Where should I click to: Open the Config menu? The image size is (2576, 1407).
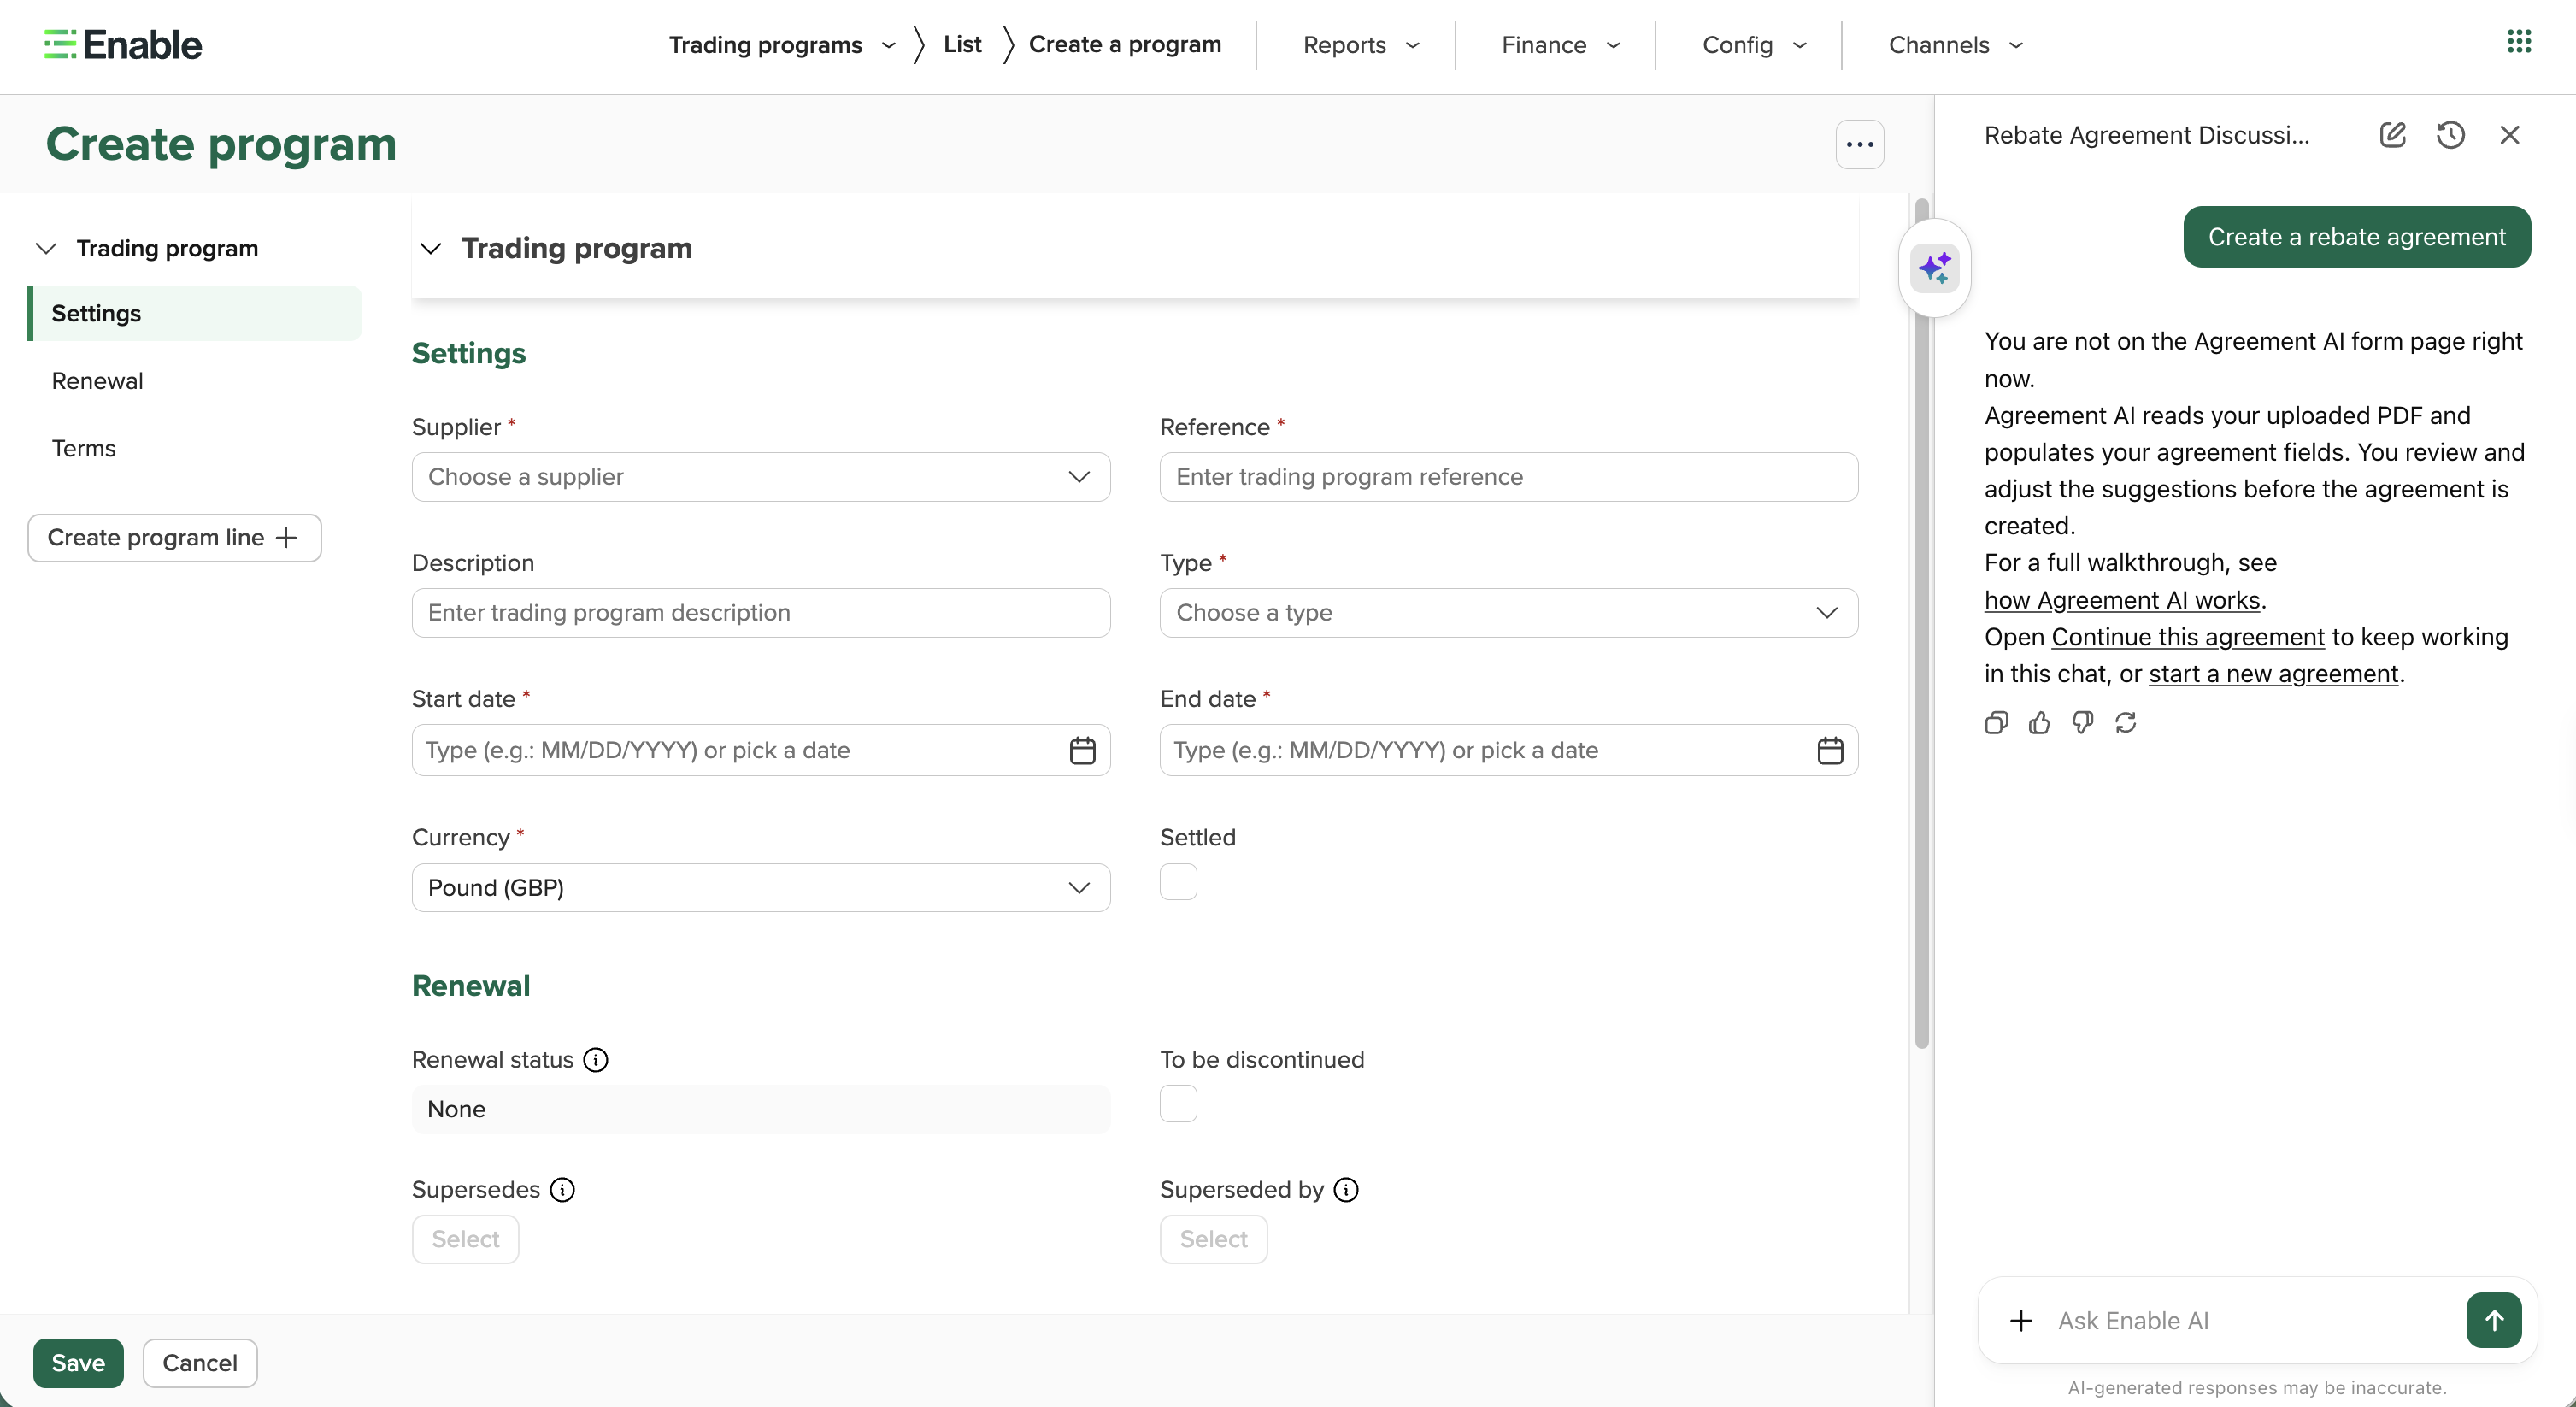[x=1754, y=45]
